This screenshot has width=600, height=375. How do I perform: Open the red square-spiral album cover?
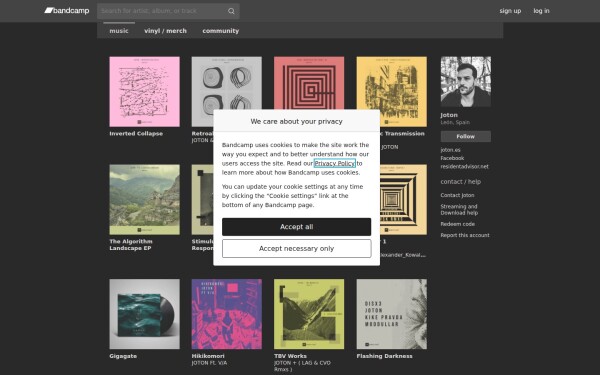[309, 83]
